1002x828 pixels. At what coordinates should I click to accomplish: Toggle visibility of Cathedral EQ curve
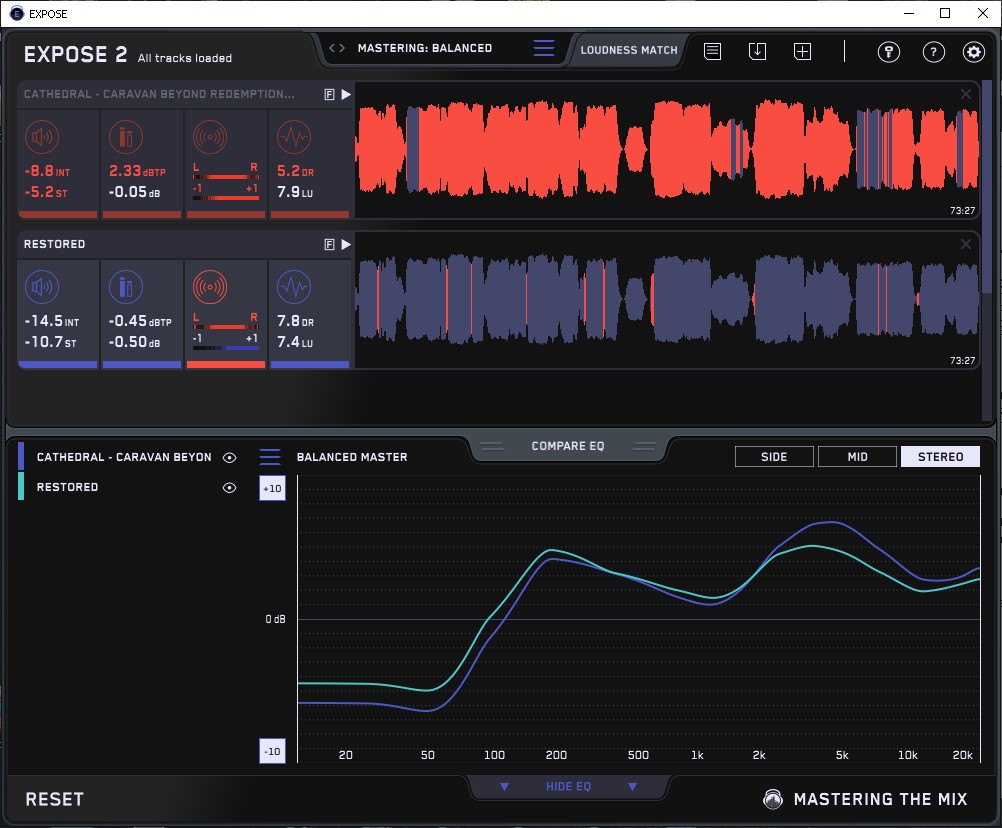(230, 457)
